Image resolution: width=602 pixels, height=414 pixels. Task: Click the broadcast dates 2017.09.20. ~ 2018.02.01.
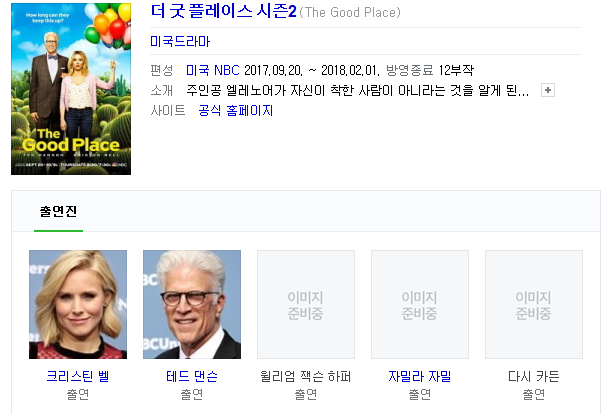click(312, 70)
